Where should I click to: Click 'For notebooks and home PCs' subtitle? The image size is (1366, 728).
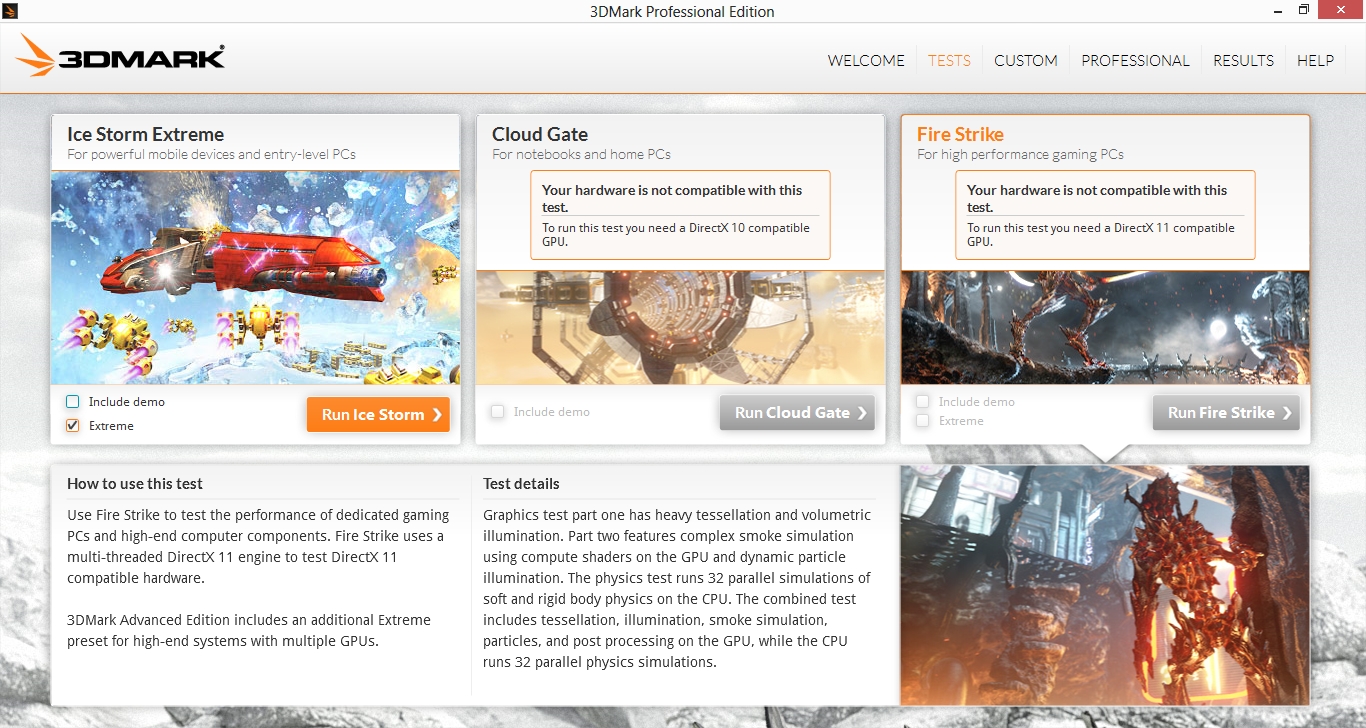point(581,155)
